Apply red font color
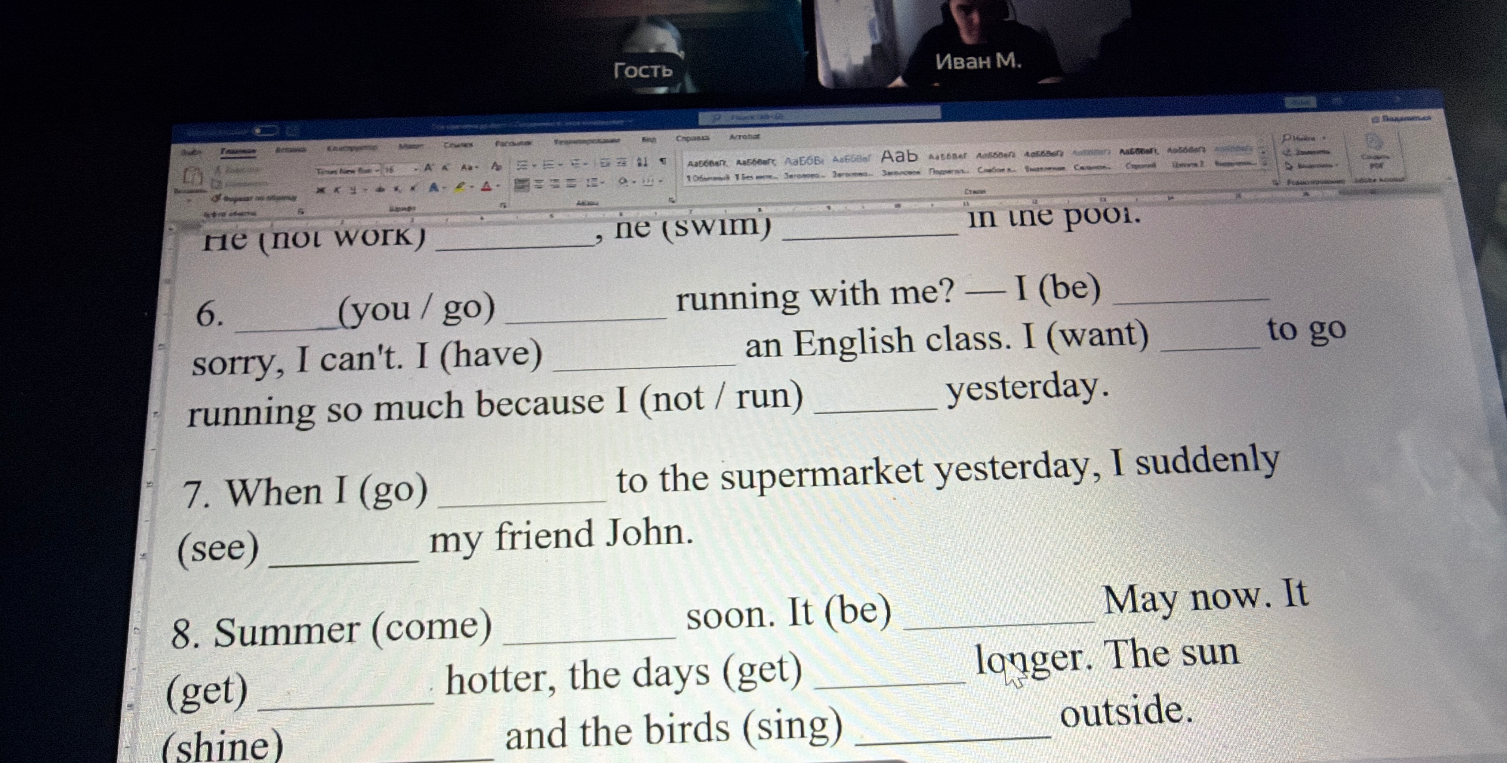This screenshot has width=1507, height=763. click(x=485, y=187)
